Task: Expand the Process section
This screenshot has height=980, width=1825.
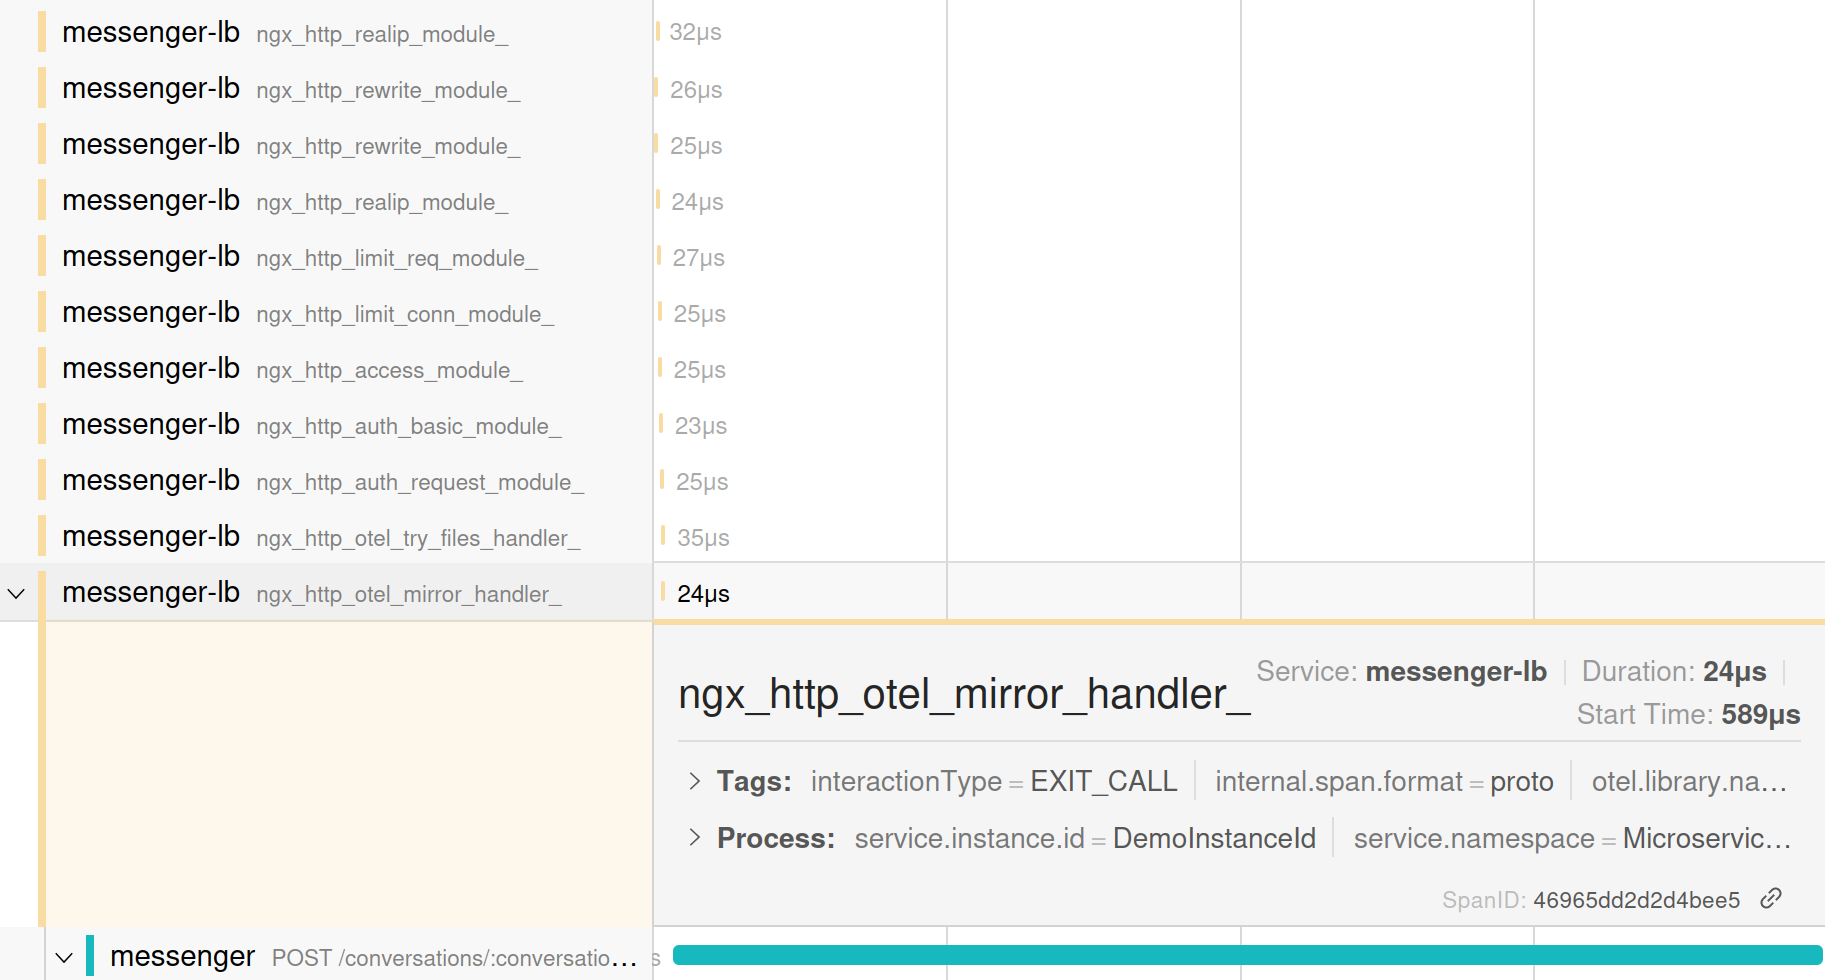Action: (x=695, y=838)
